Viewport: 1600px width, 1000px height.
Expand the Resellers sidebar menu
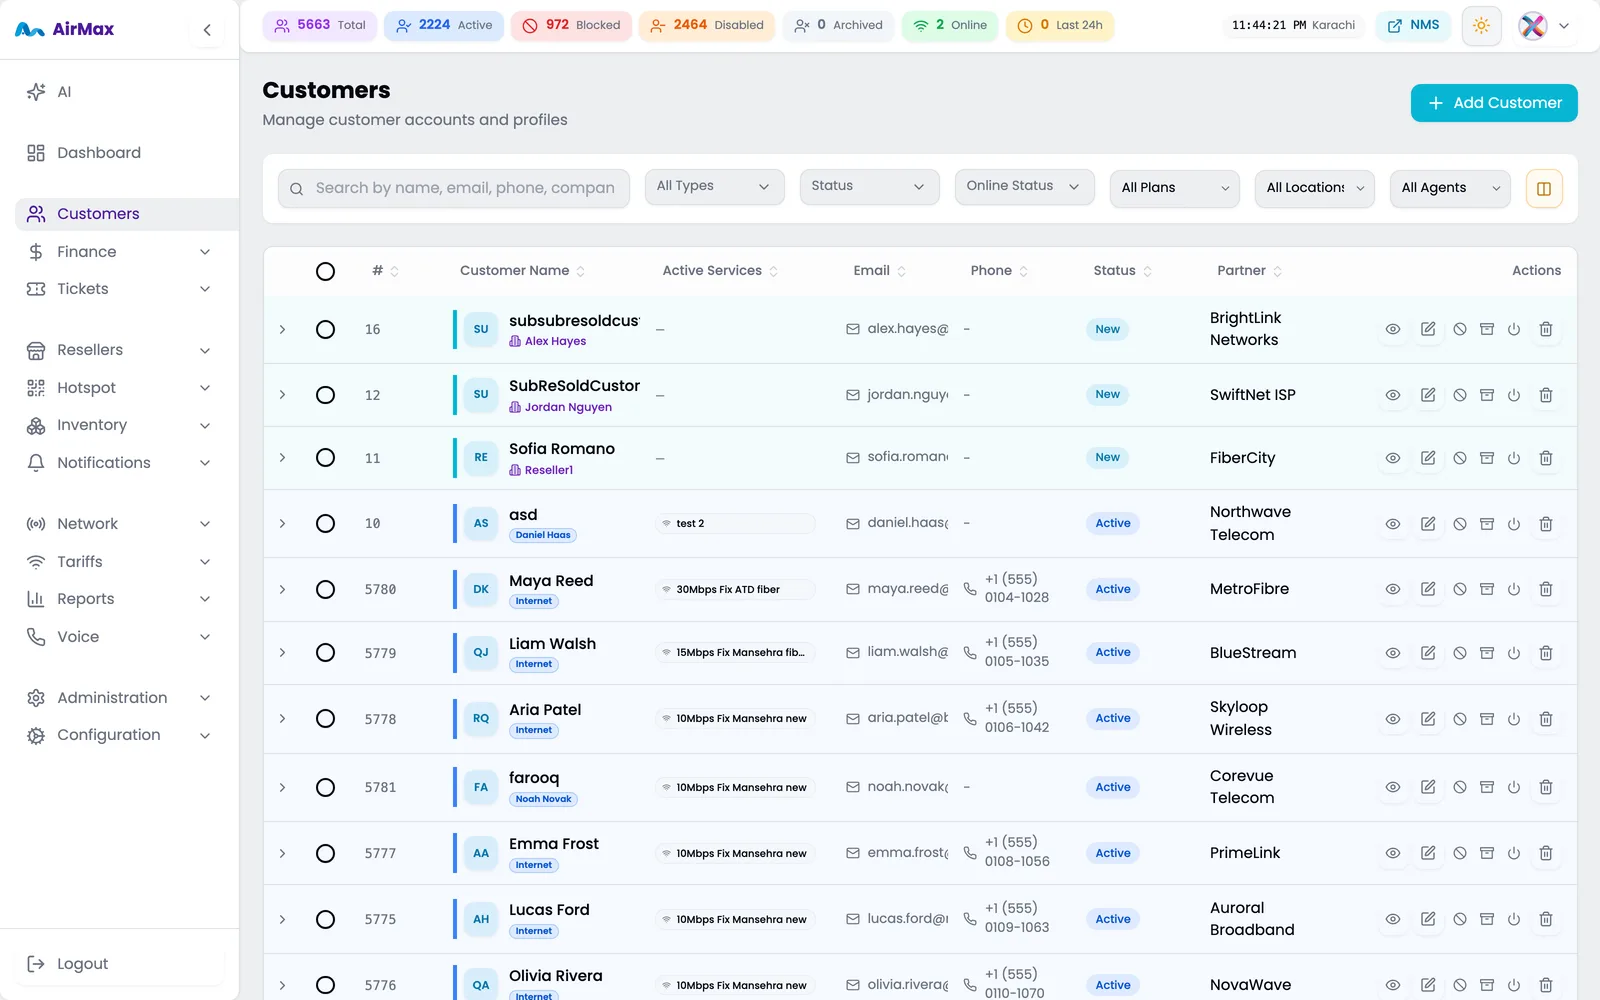[119, 350]
